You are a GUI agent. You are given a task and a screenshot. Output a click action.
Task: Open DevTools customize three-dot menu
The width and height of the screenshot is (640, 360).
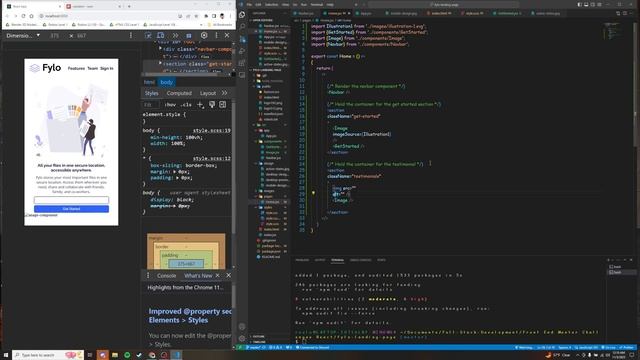[x=216, y=36]
